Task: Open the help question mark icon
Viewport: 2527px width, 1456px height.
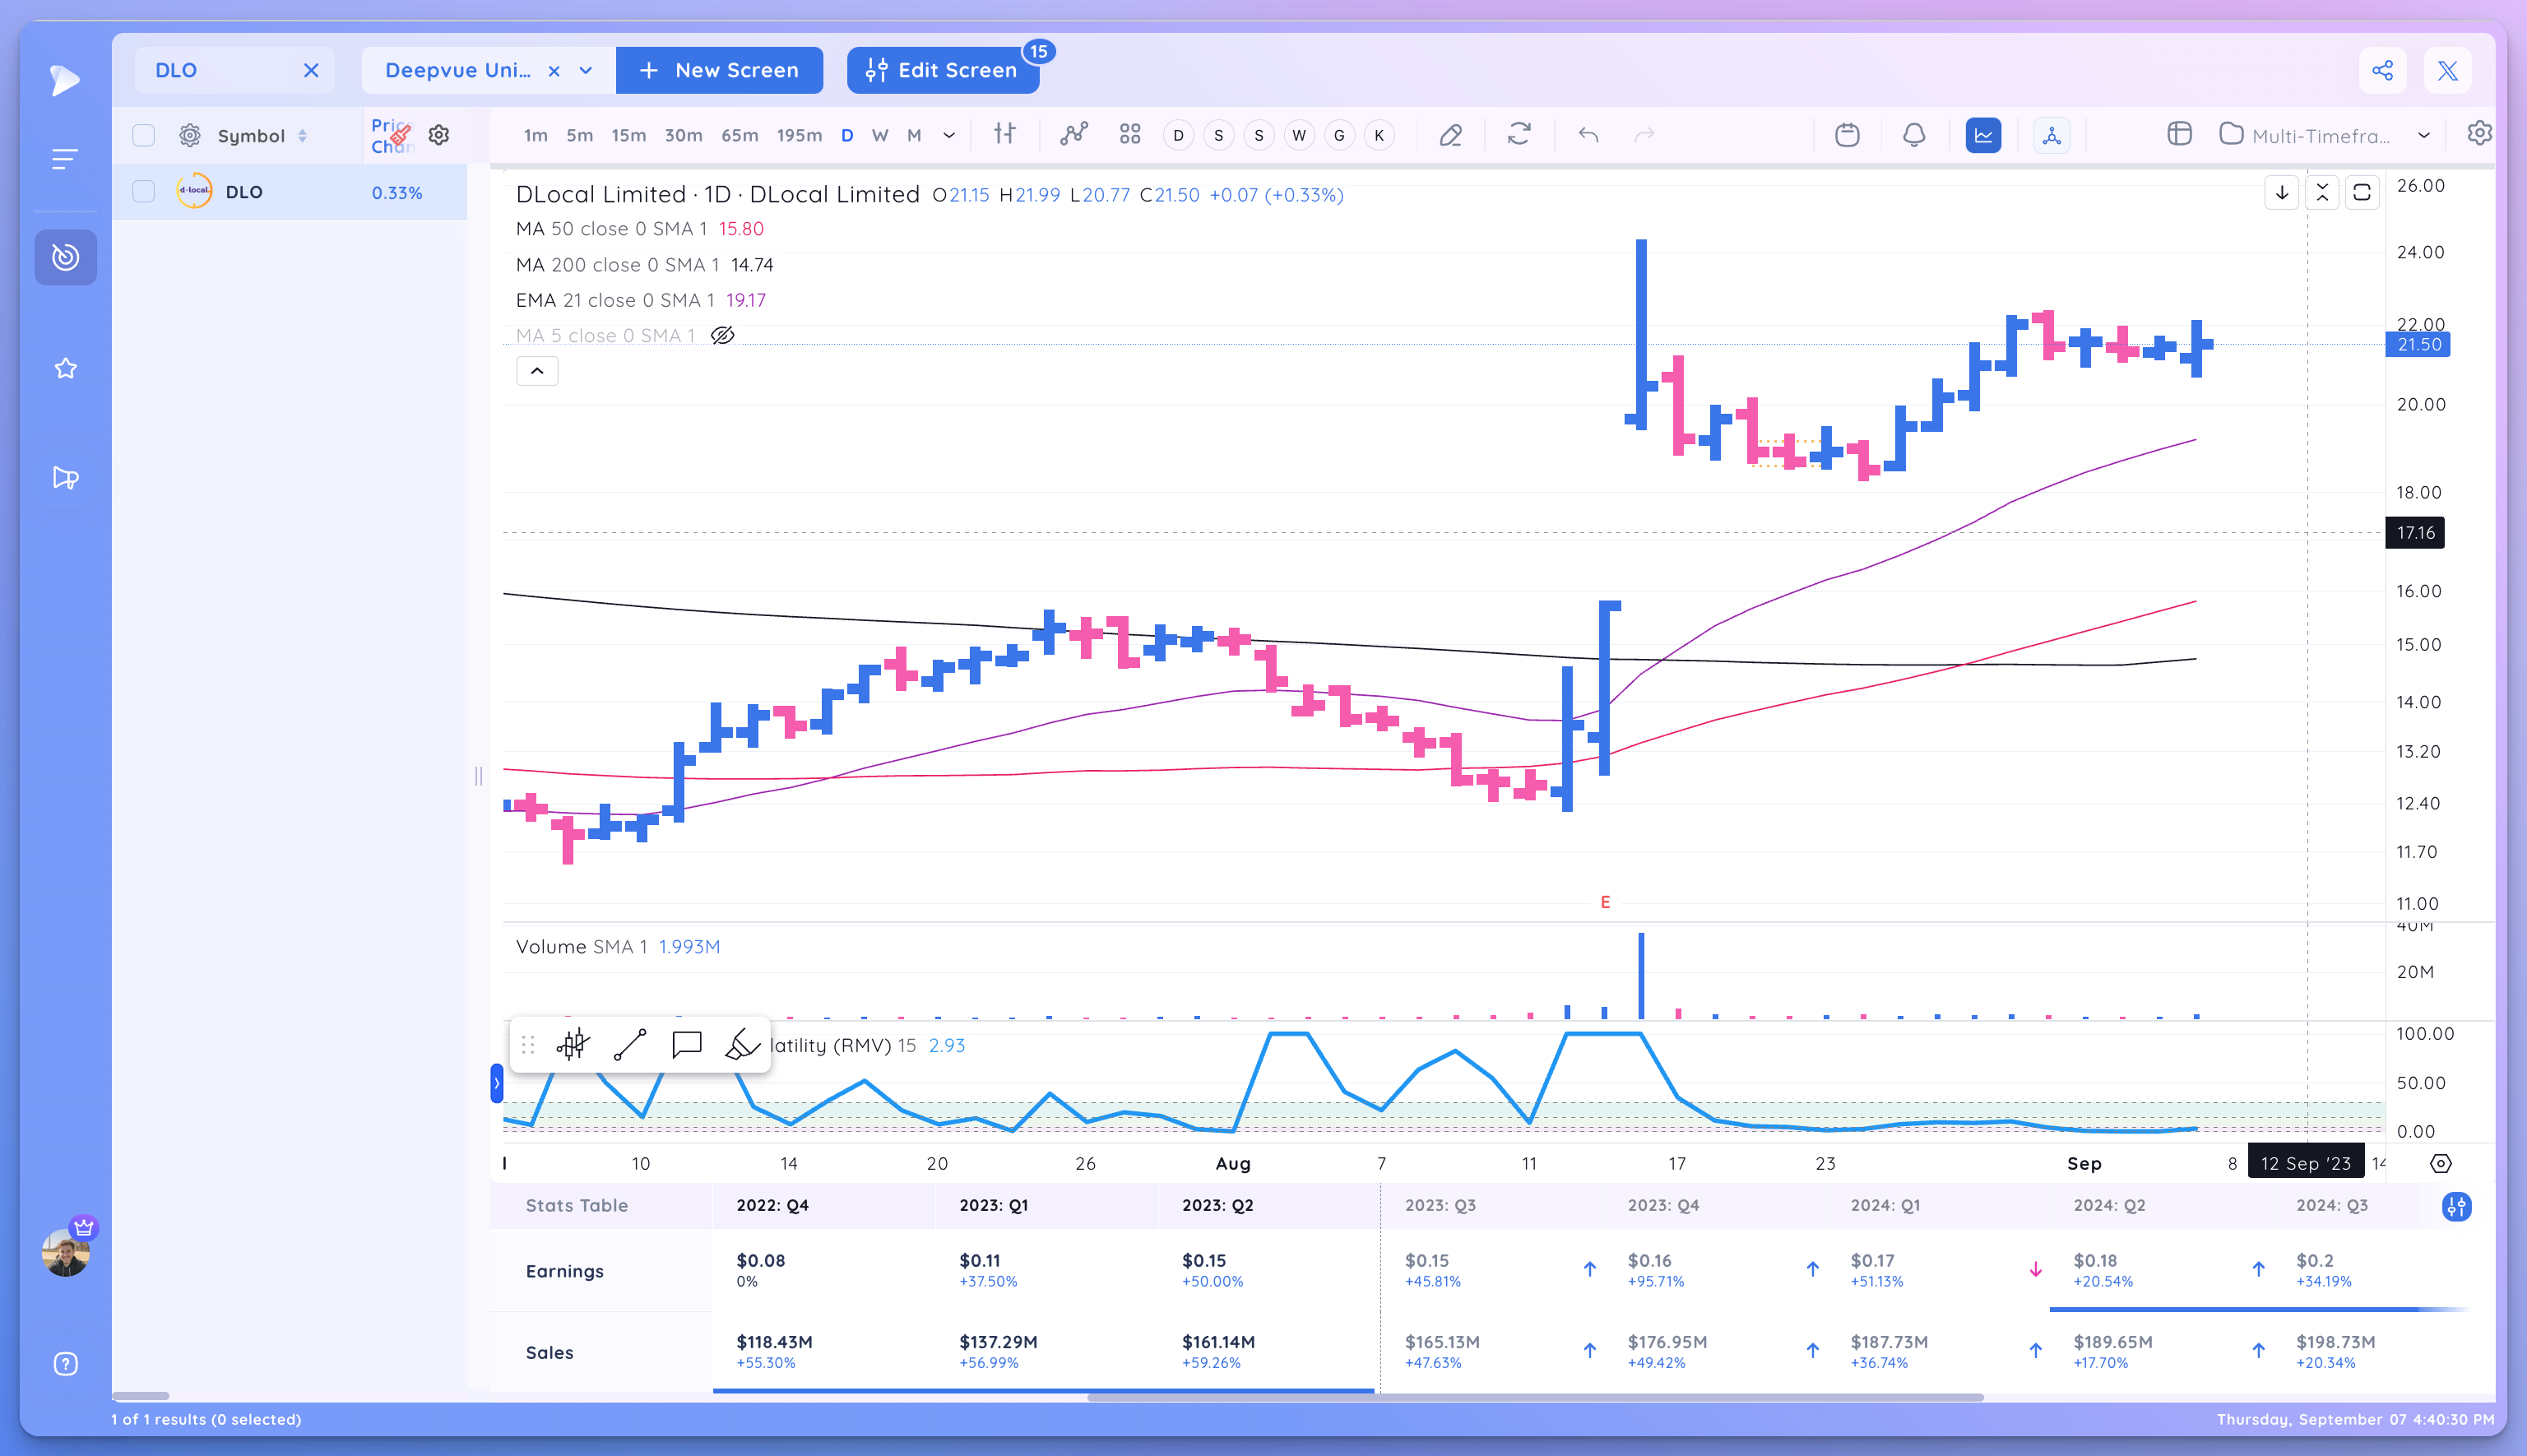Action: tap(65, 1364)
